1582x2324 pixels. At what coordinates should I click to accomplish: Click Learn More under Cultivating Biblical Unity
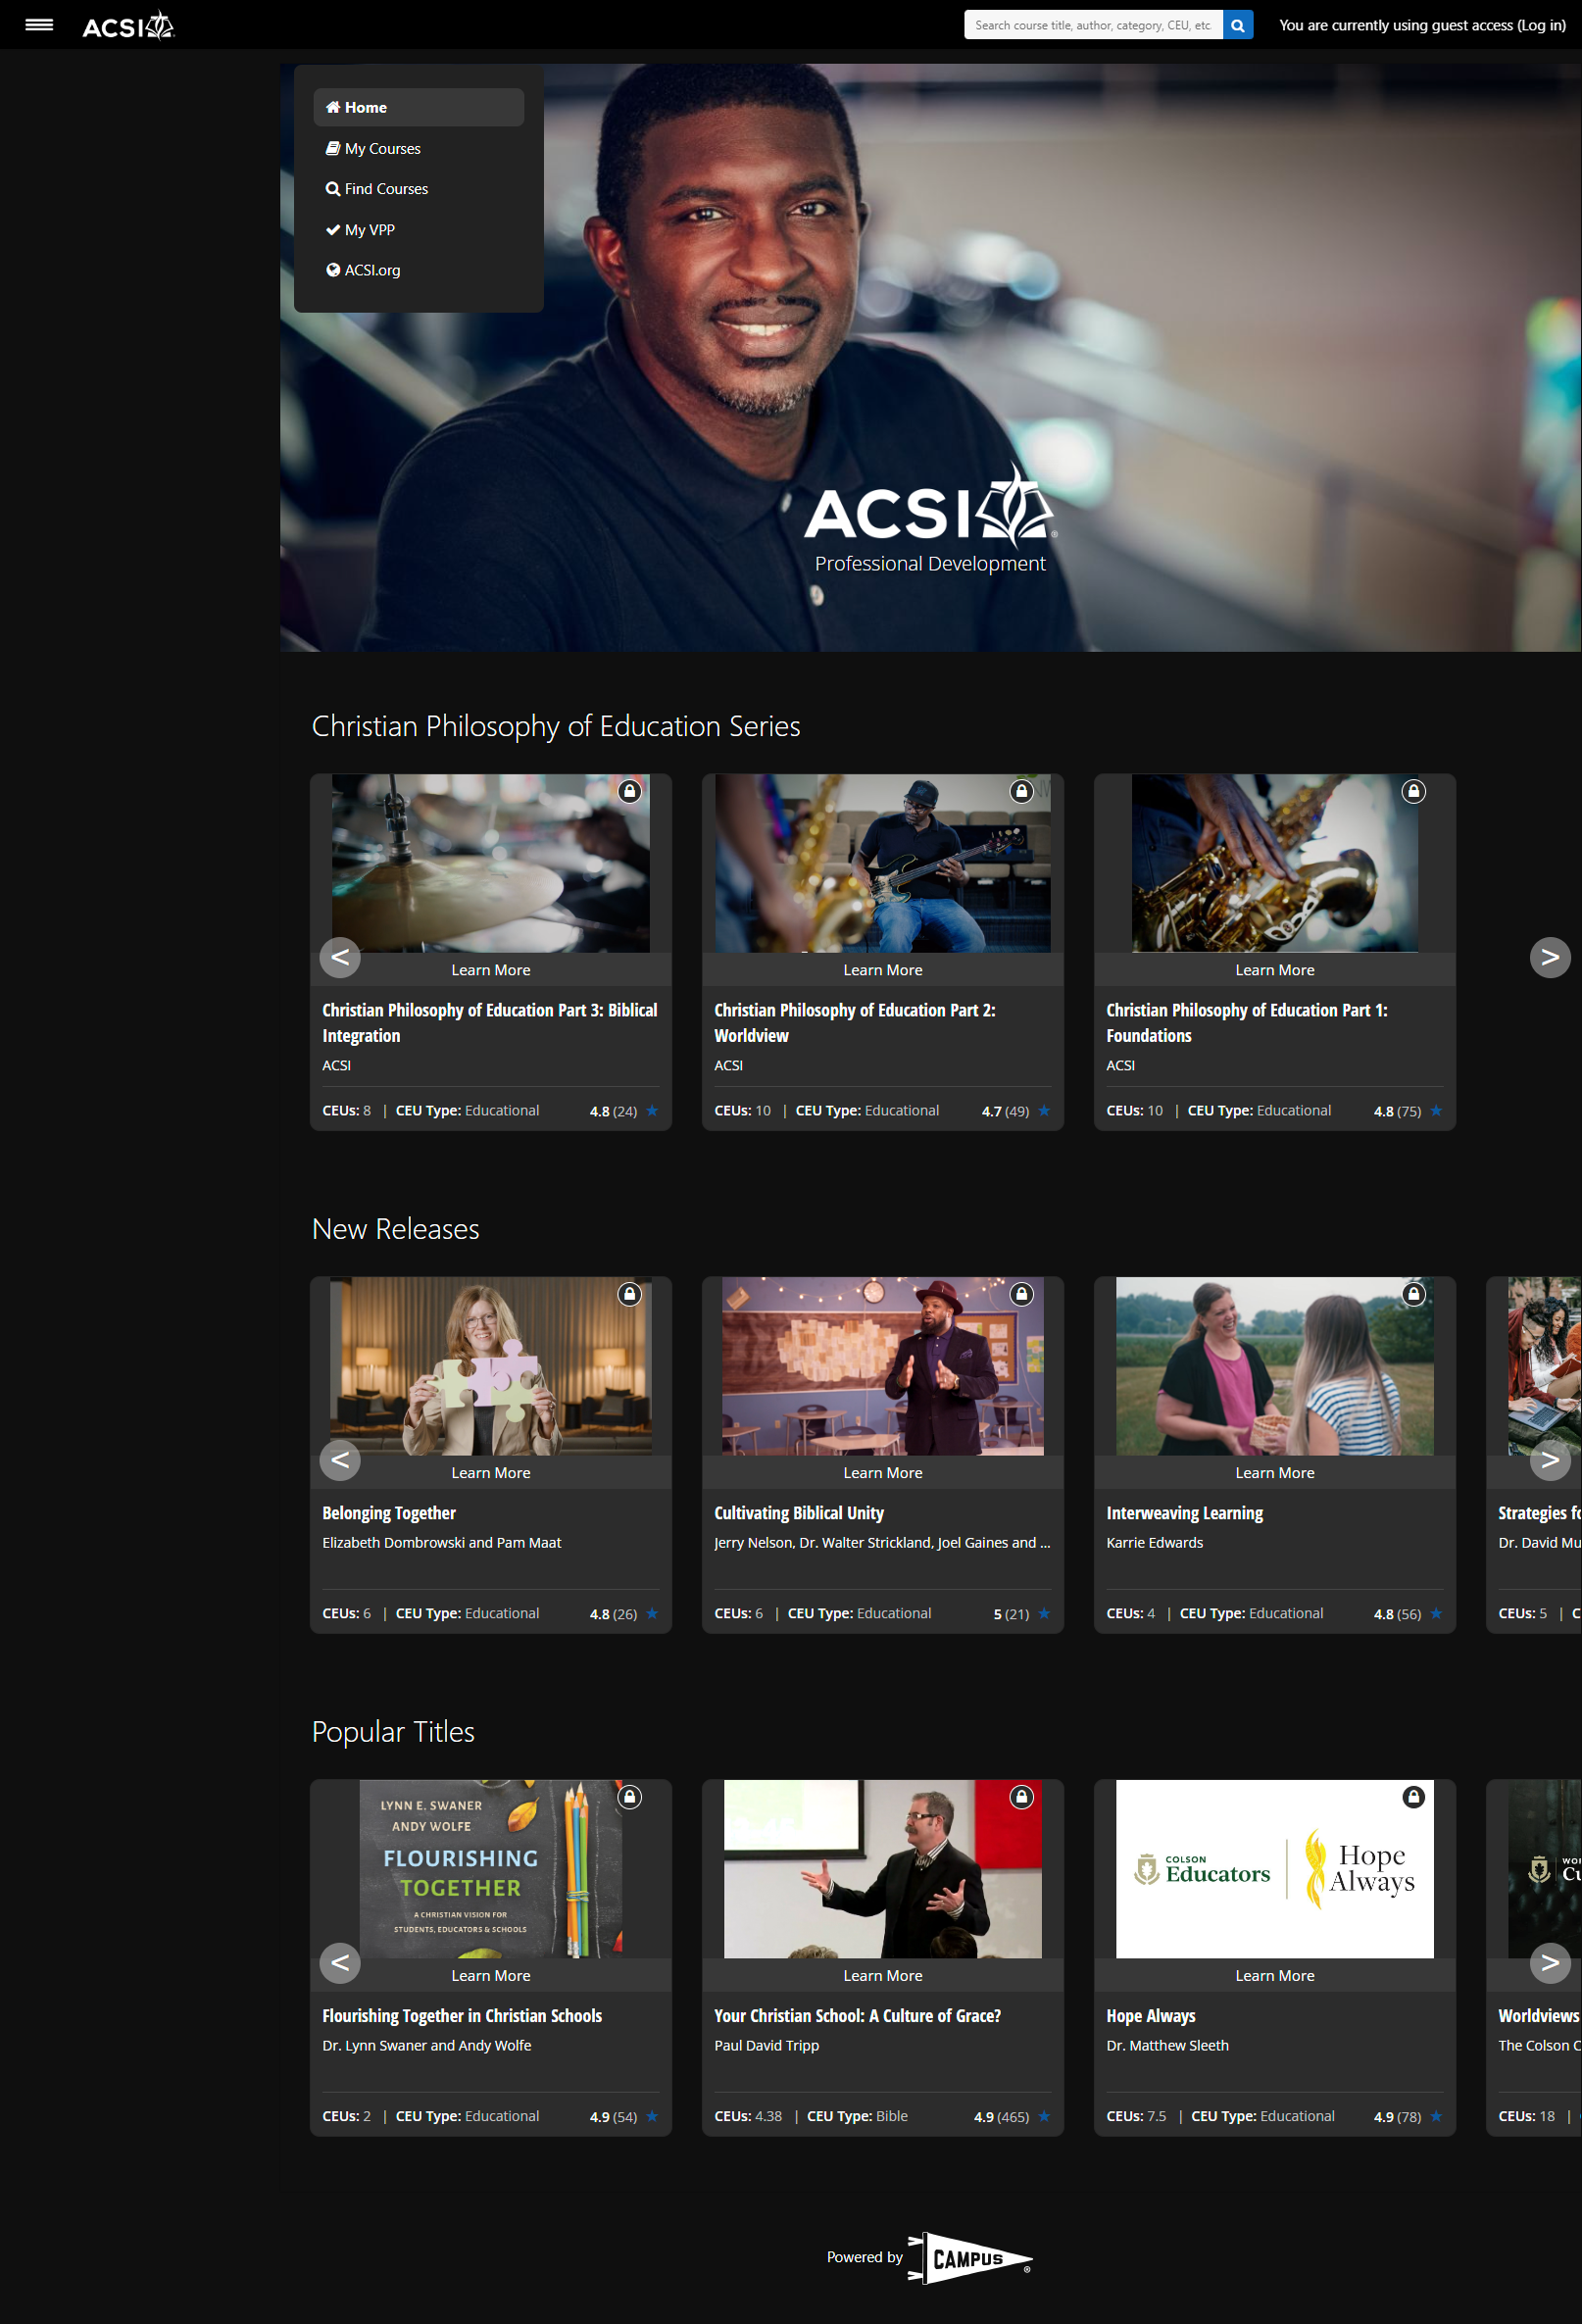883,1473
